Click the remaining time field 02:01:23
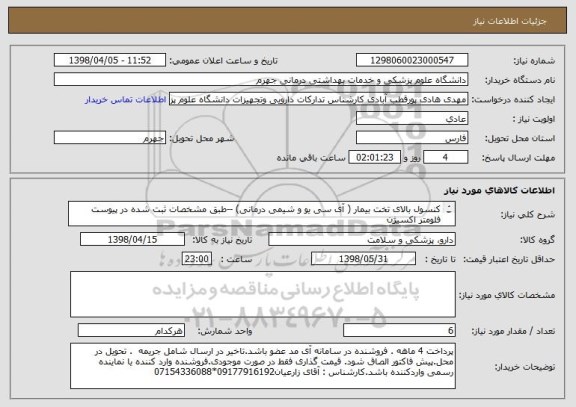 click(x=374, y=158)
